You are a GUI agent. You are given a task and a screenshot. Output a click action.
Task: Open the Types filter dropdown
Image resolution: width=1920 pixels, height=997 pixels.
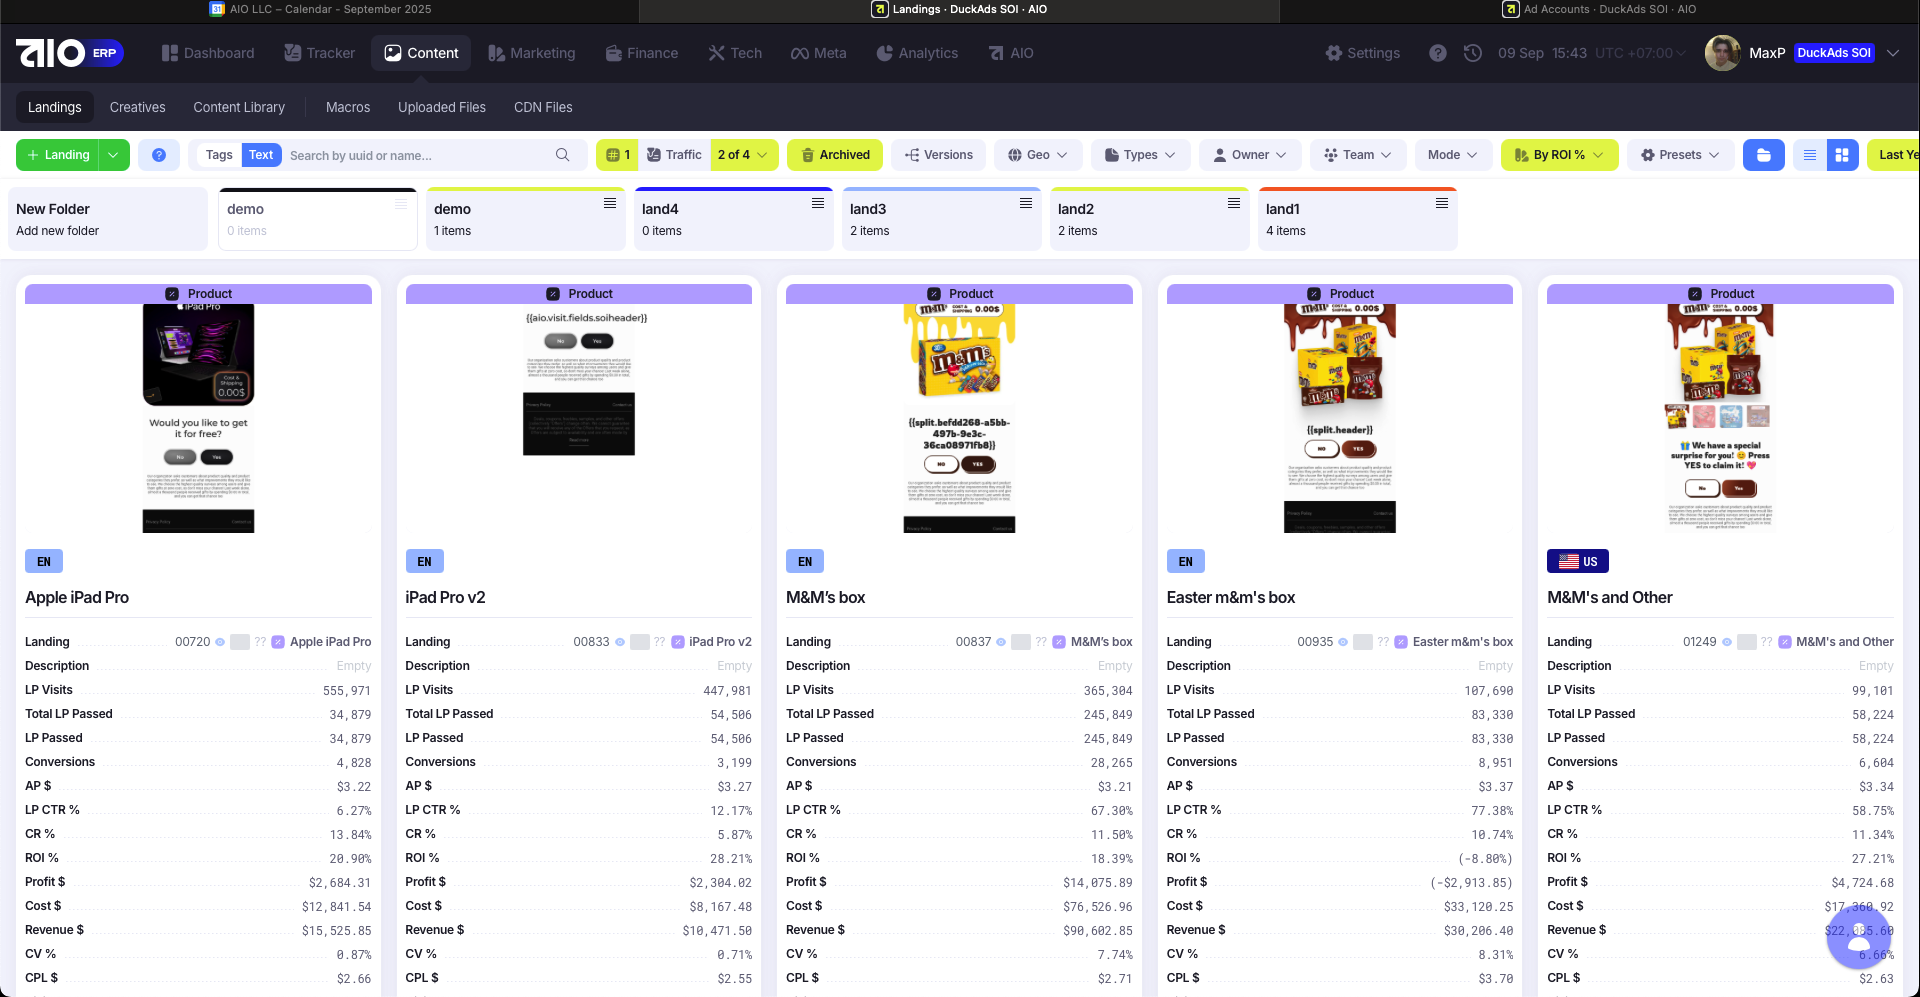[1141, 155]
